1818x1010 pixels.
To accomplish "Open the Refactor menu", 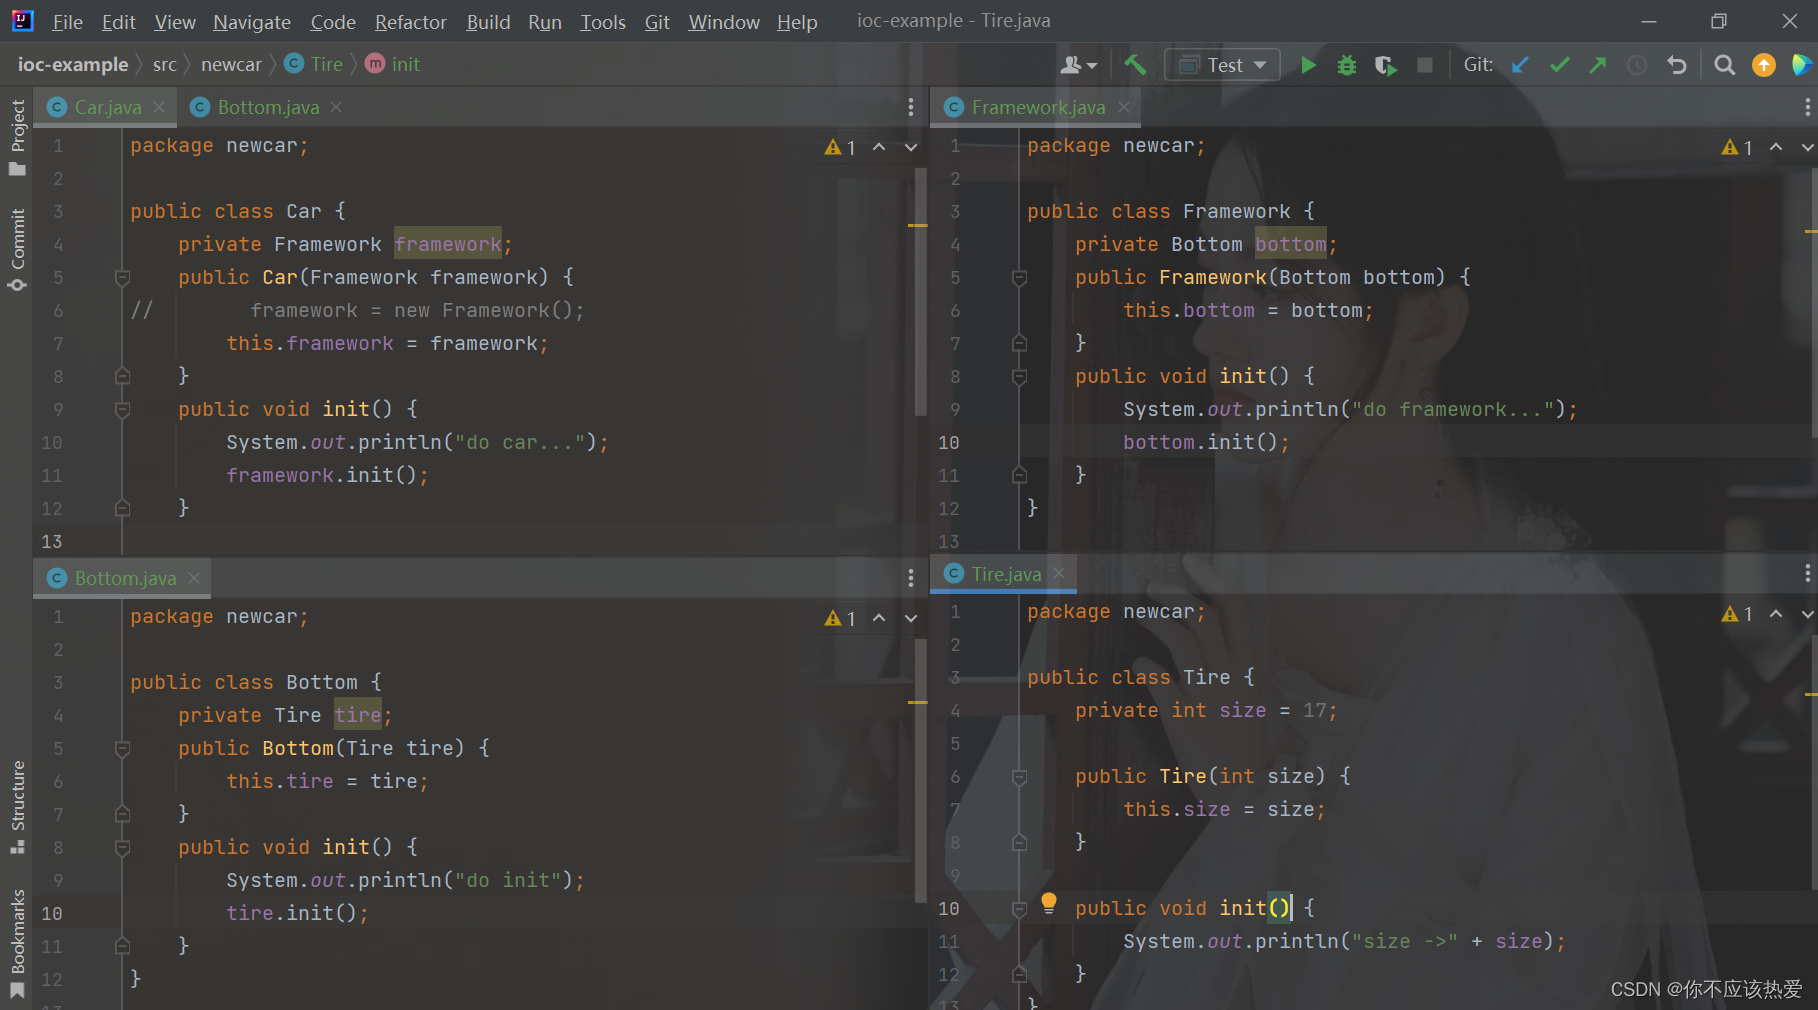I will pyautogui.click(x=410, y=22).
